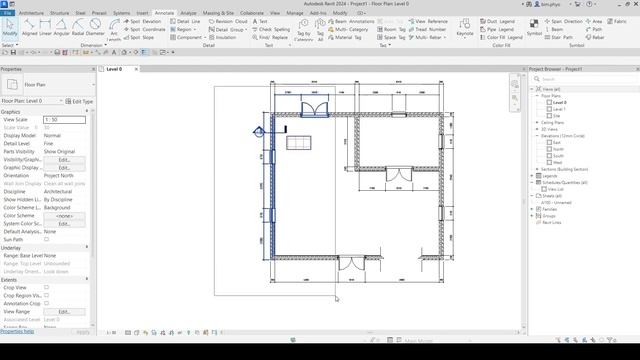
Task: Start the Detail Line tool
Action: pyautogui.click(x=185, y=21)
